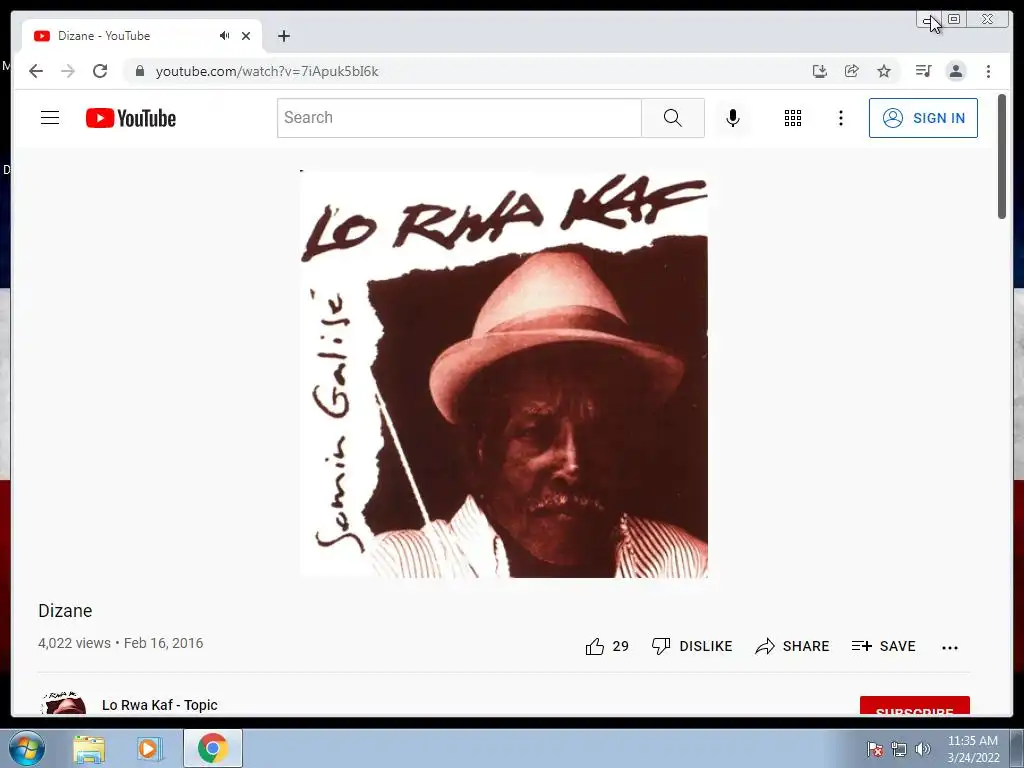Open the Lo Rwa Kaf - Topic channel
The height and width of the screenshot is (768, 1024).
pyautogui.click(x=159, y=705)
